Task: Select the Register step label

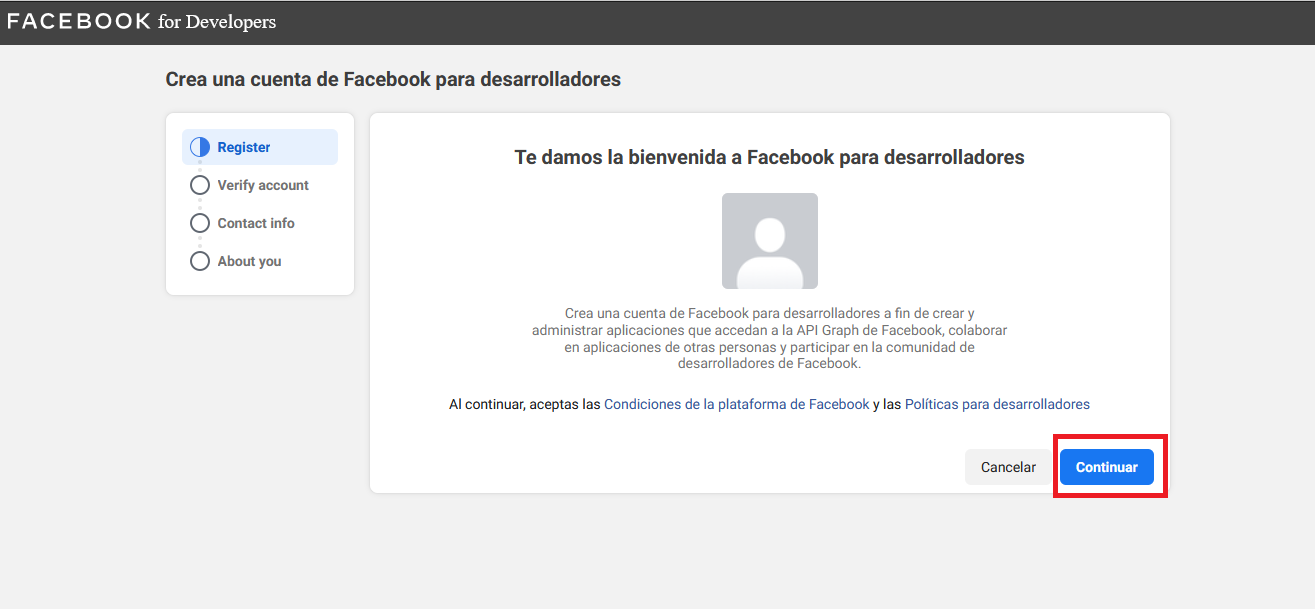Action: click(x=244, y=147)
